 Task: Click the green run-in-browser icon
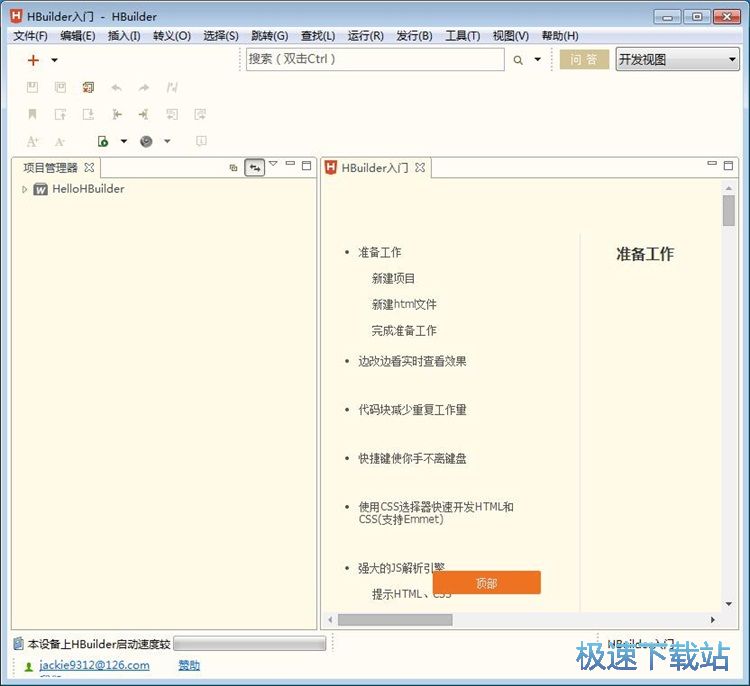pyautogui.click(x=102, y=142)
